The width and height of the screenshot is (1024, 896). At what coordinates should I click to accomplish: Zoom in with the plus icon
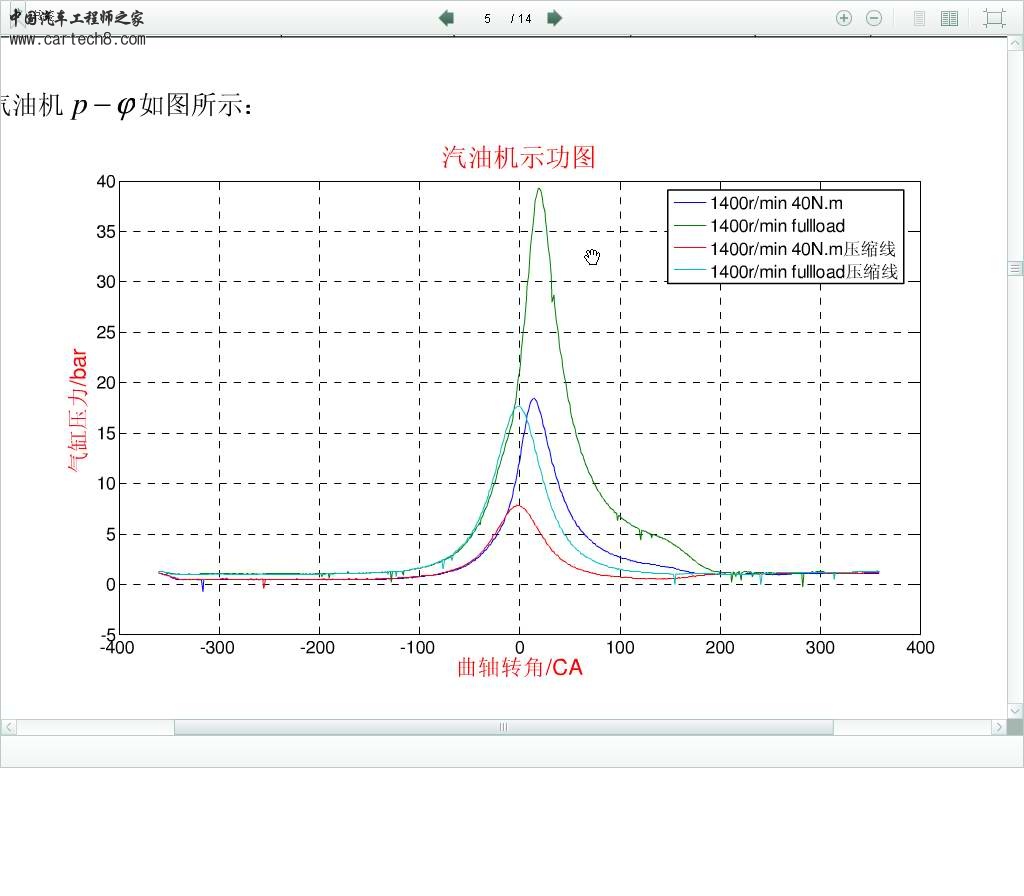point(844,18)
